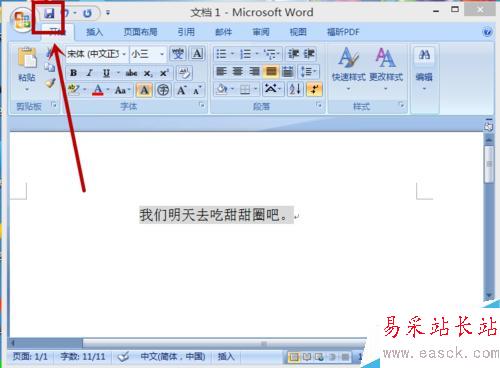Viewport: 500px width, 368px height.
Task: Click the Copy icon in clipboard group
Action: coord(50,67)
